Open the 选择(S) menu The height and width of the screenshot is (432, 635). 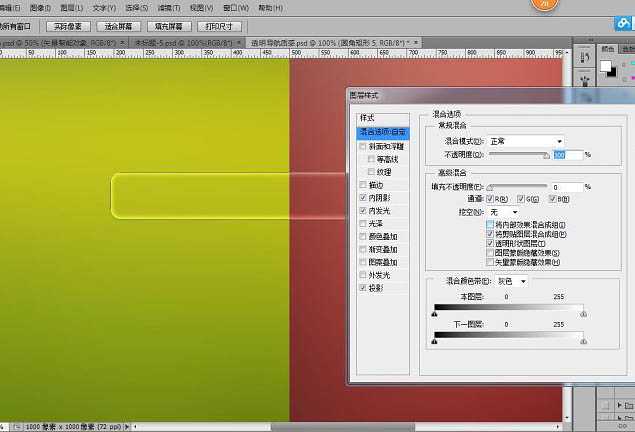point(136,8)
